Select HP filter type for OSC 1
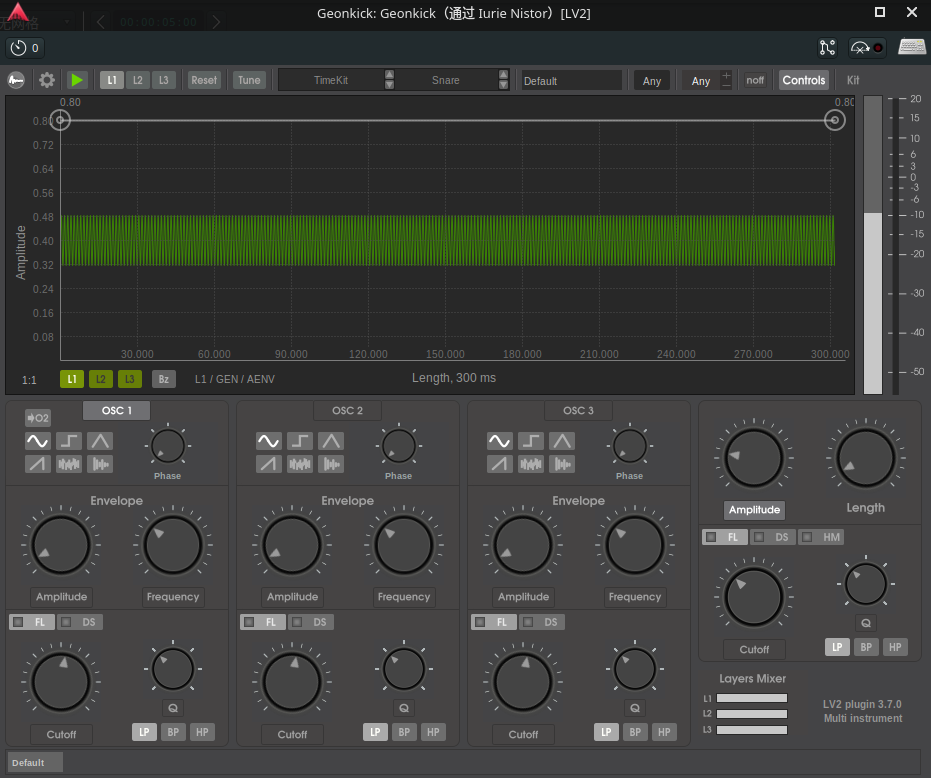This screenshot has width=931, height=778. pos(202,732)
